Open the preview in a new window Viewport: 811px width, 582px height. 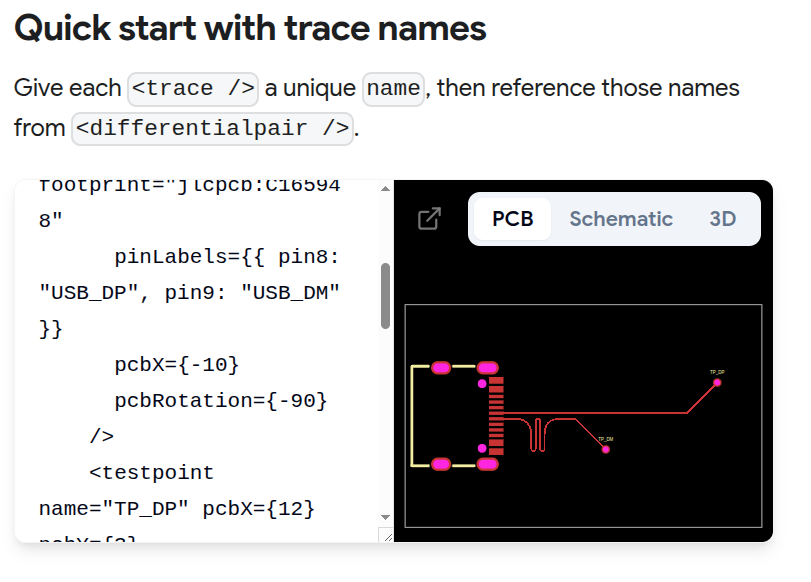coord(429,219)
